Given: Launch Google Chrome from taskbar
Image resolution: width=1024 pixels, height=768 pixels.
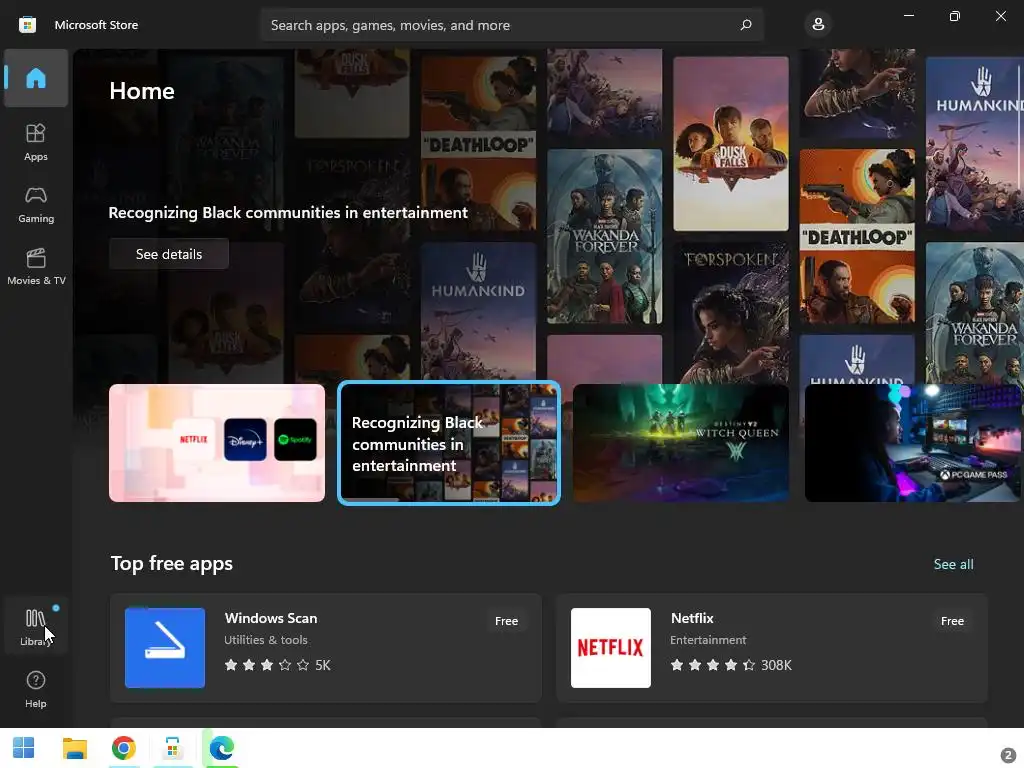Looking at the screenshot, I should pyautogui.click(x=123, y=748).
